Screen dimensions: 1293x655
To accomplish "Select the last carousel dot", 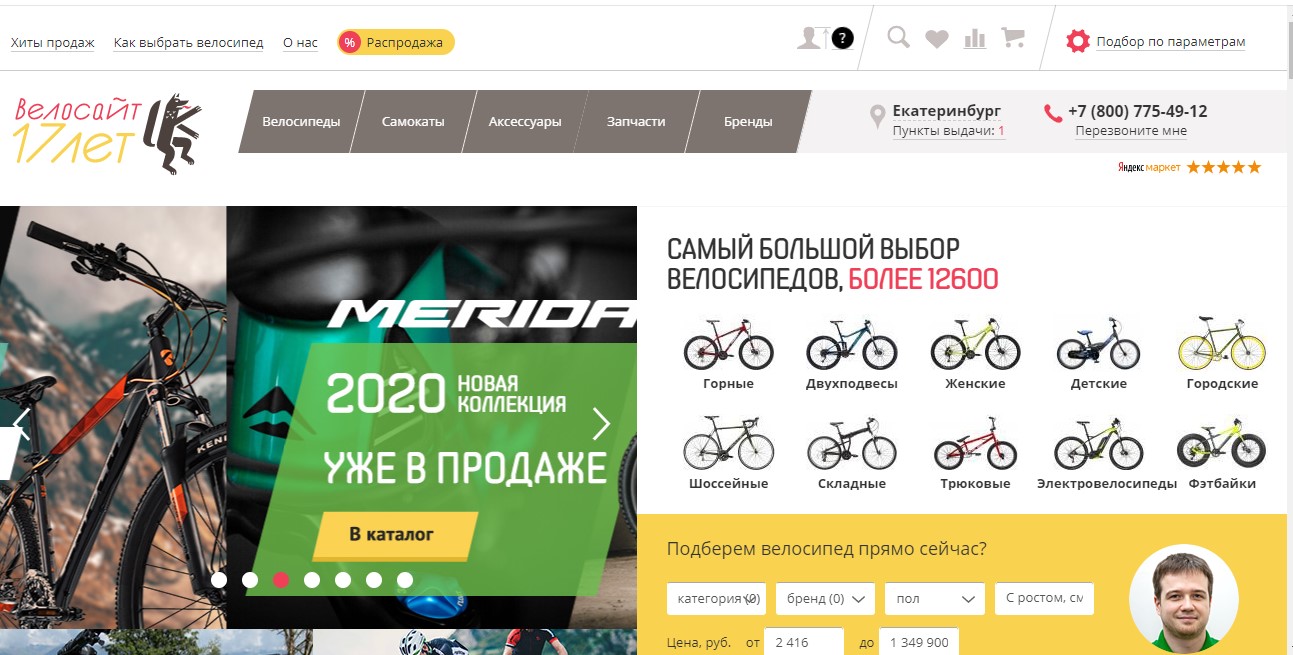I will [405, 579].
